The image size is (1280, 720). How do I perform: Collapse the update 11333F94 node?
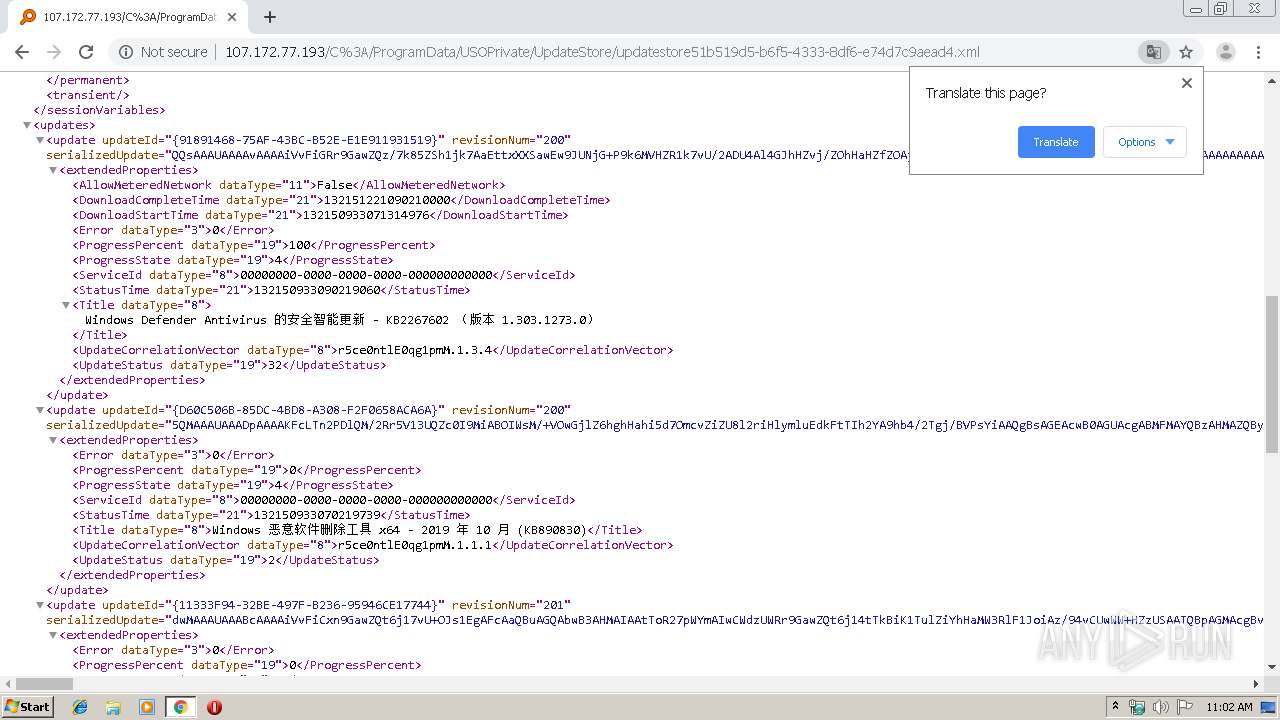[40, 605]
